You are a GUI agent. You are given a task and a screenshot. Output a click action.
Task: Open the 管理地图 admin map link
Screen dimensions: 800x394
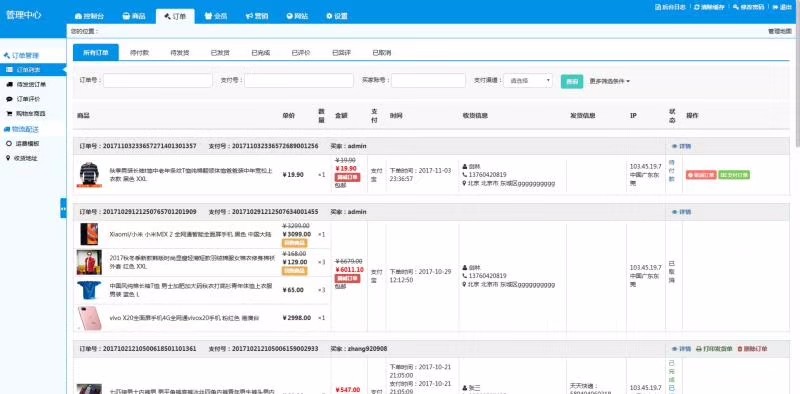[x=779, y=31]
